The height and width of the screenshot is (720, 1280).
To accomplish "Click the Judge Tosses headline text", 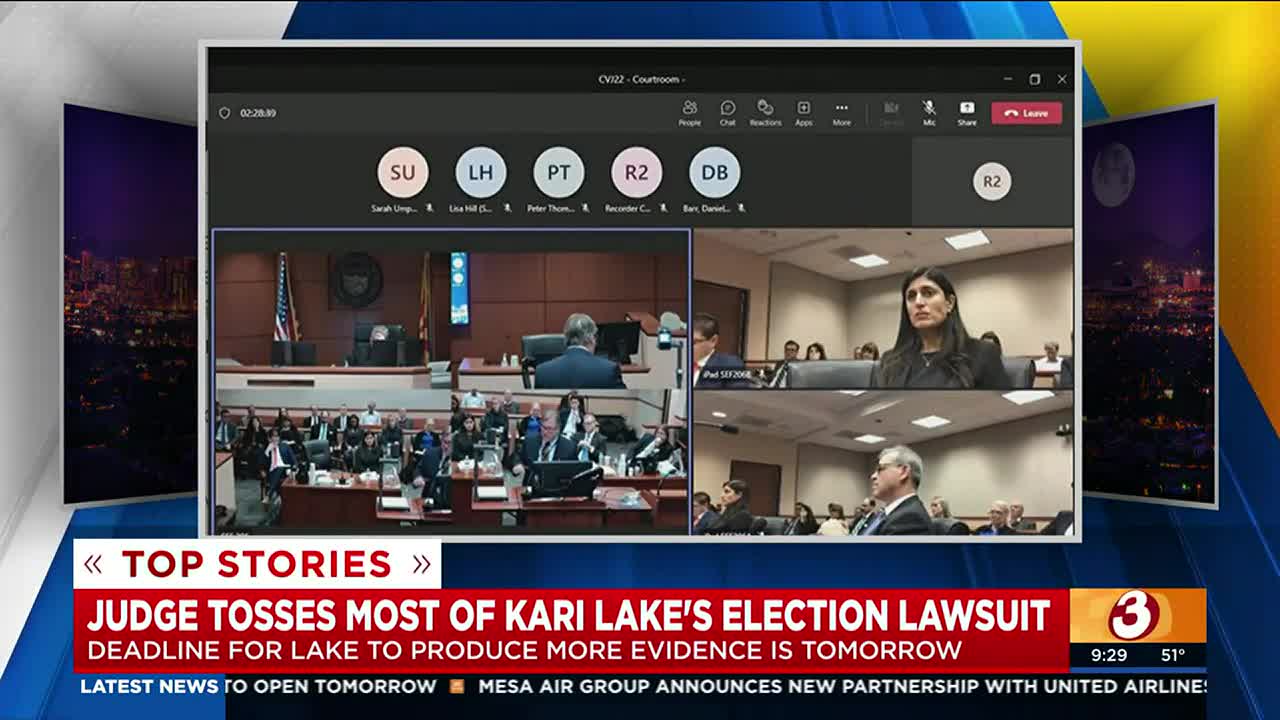I will (568, 614).
